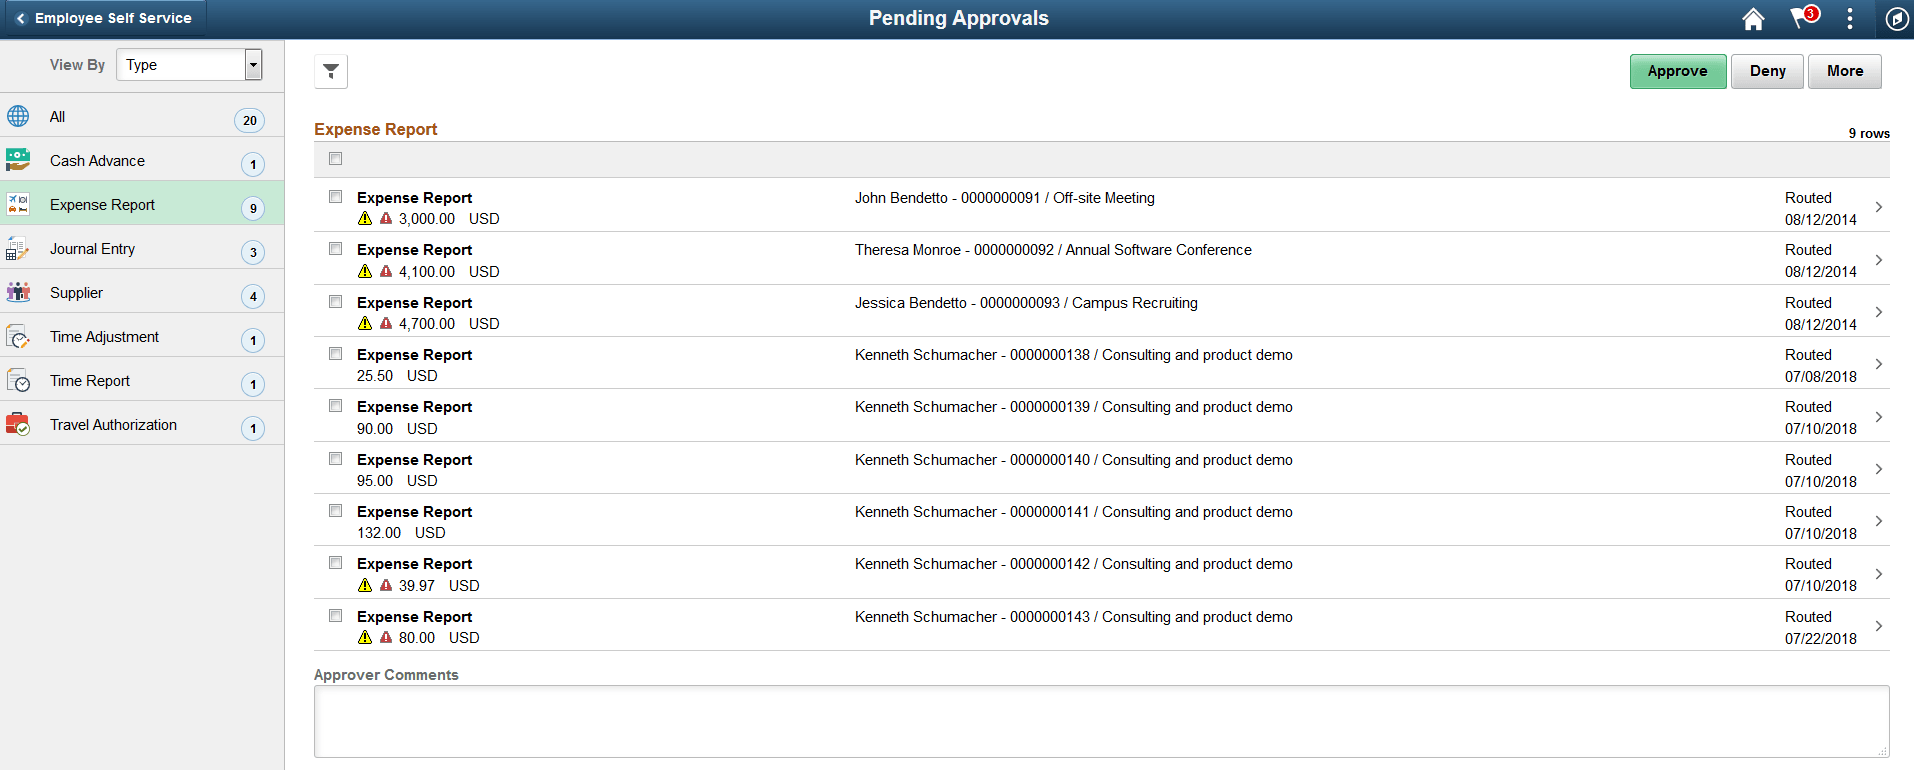1914x770 pixels.
Task: Go back to Employee Self Service
Action: tap(103, 17)
